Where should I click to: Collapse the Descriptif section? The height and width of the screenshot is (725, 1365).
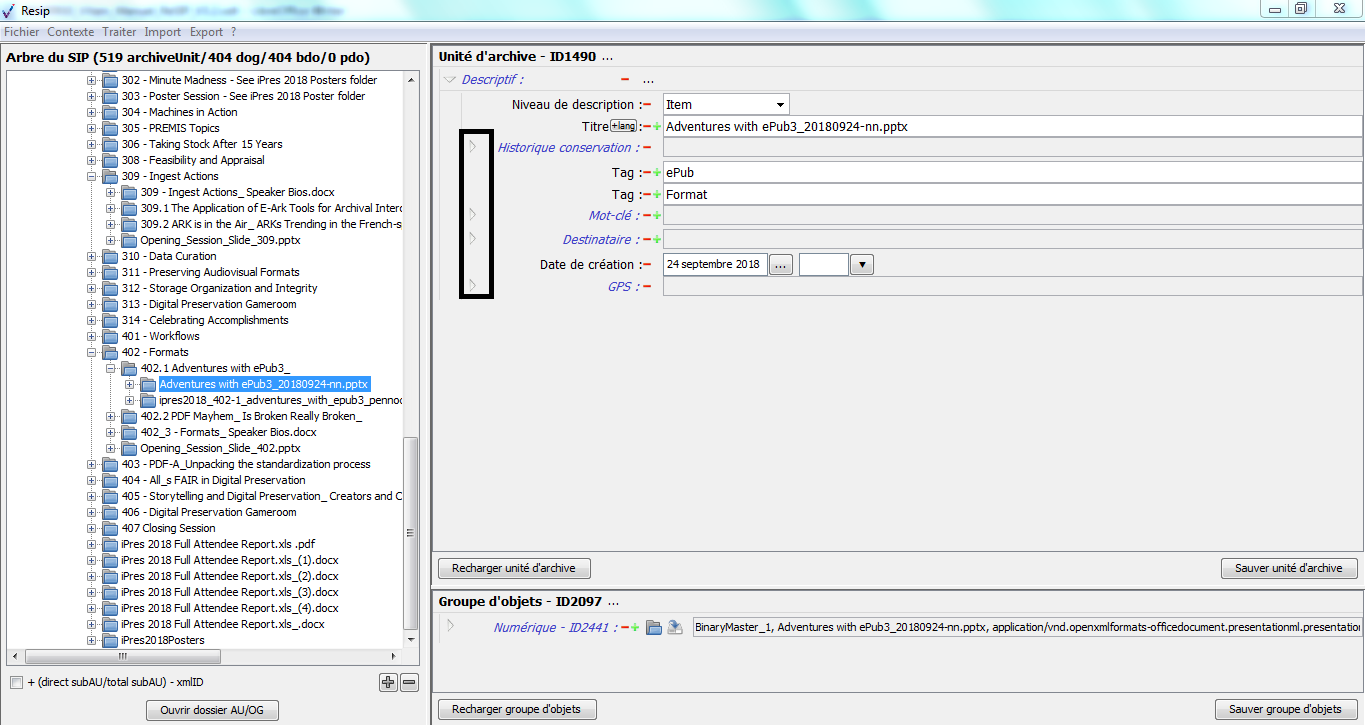tap(449, 80)
